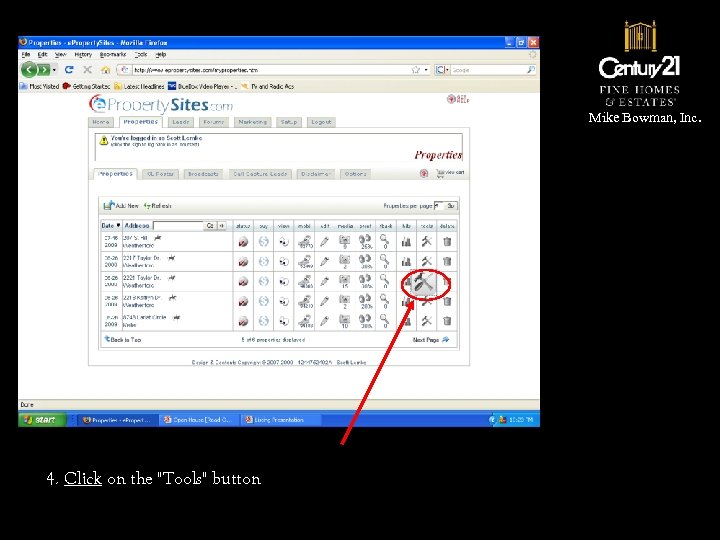This screenshot has width=720, height=540.
Task: Switch to the Broadcasts sub-tab
Action: click(x=203, y=174)
